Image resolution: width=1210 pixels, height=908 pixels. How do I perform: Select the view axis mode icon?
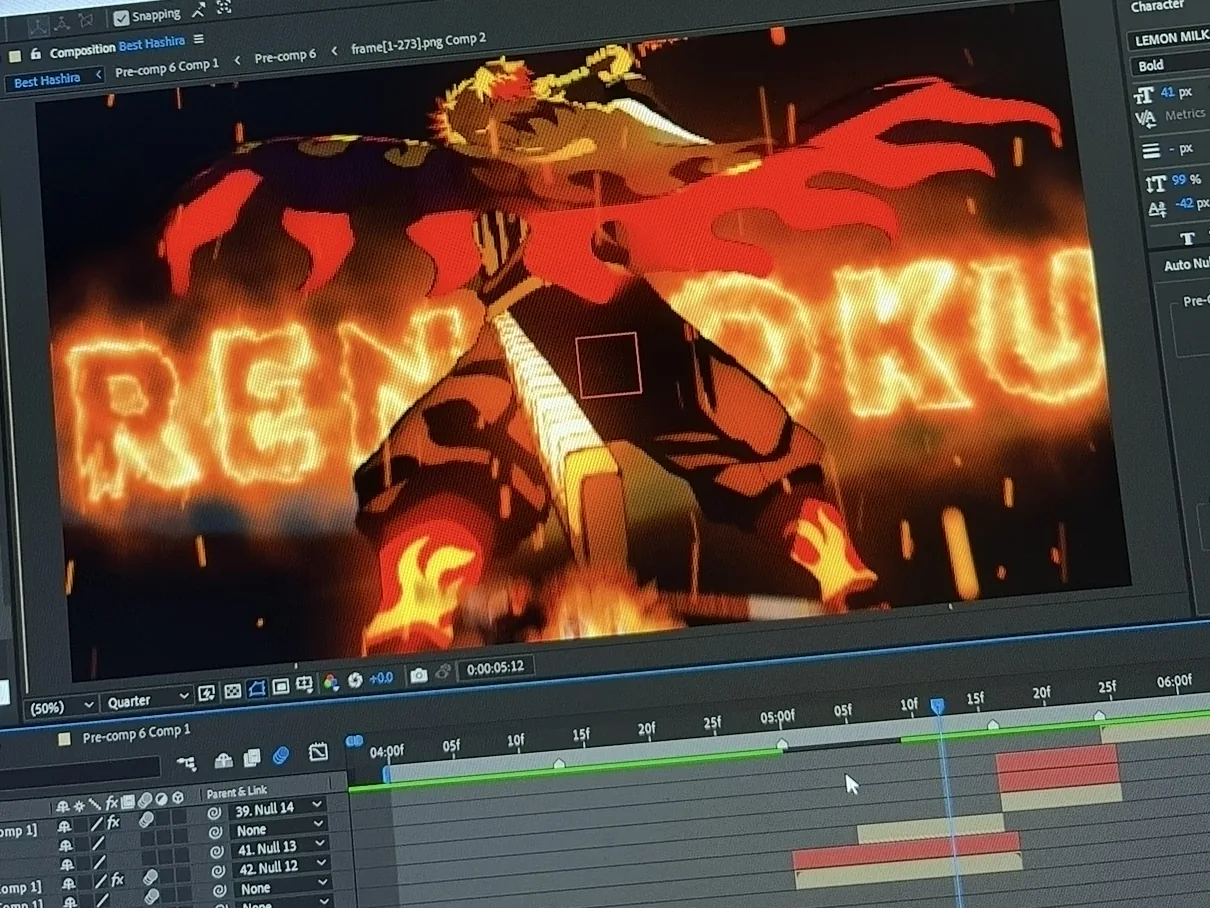click(x=86, y=20)
